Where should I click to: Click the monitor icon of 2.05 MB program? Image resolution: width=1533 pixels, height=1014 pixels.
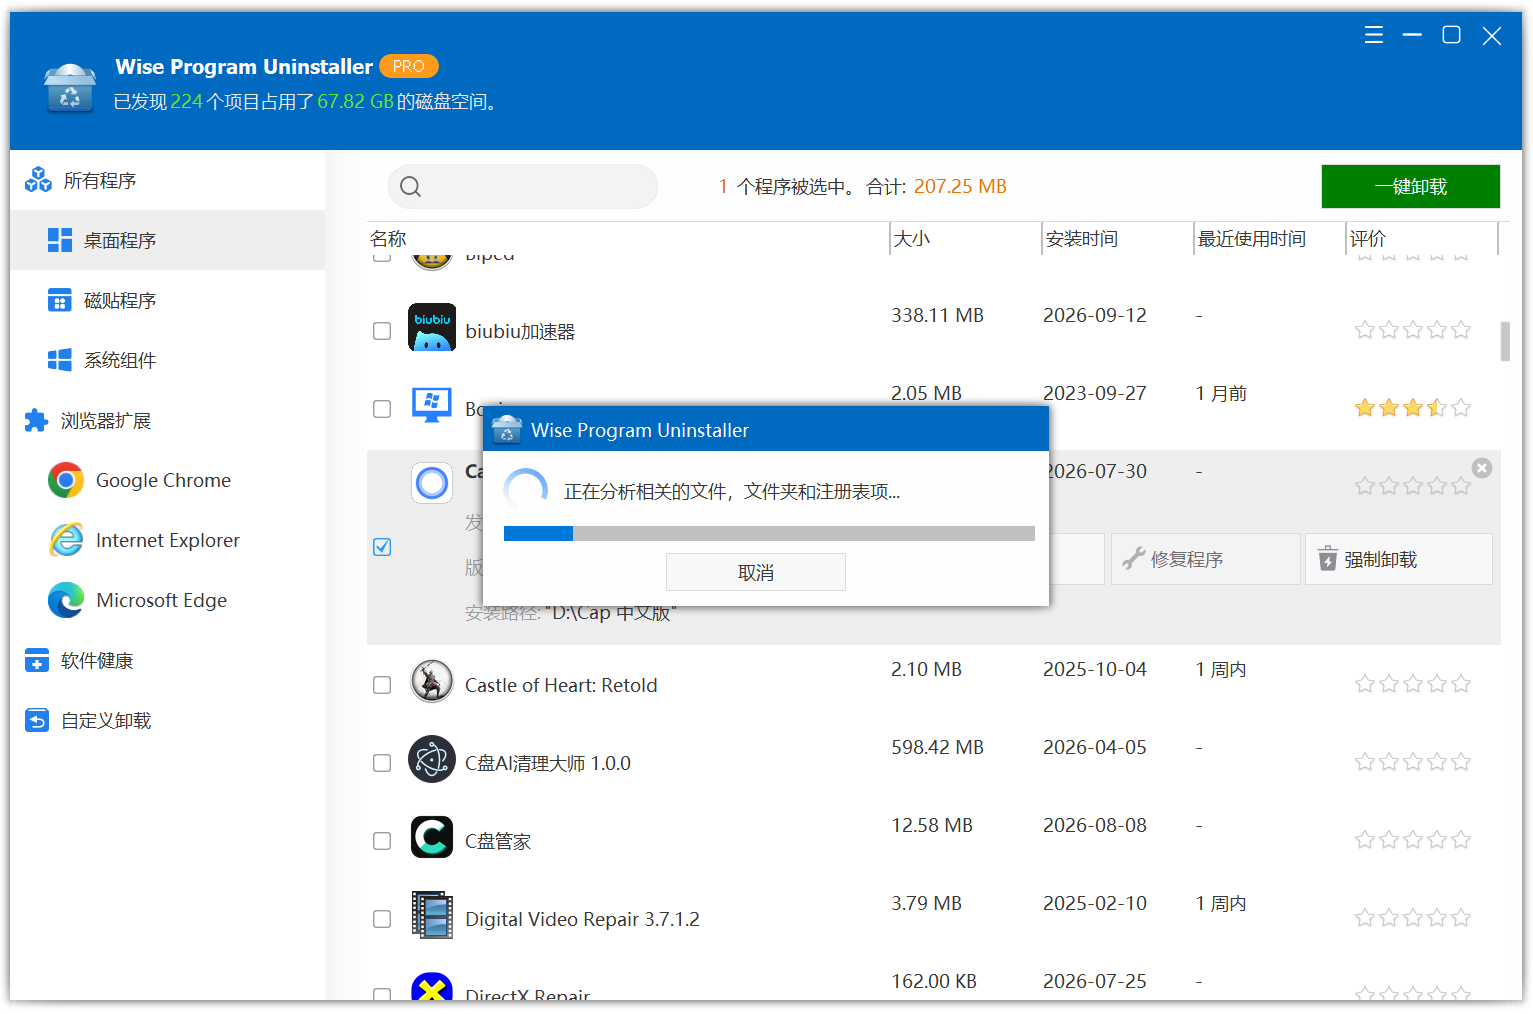coord(432,405)
